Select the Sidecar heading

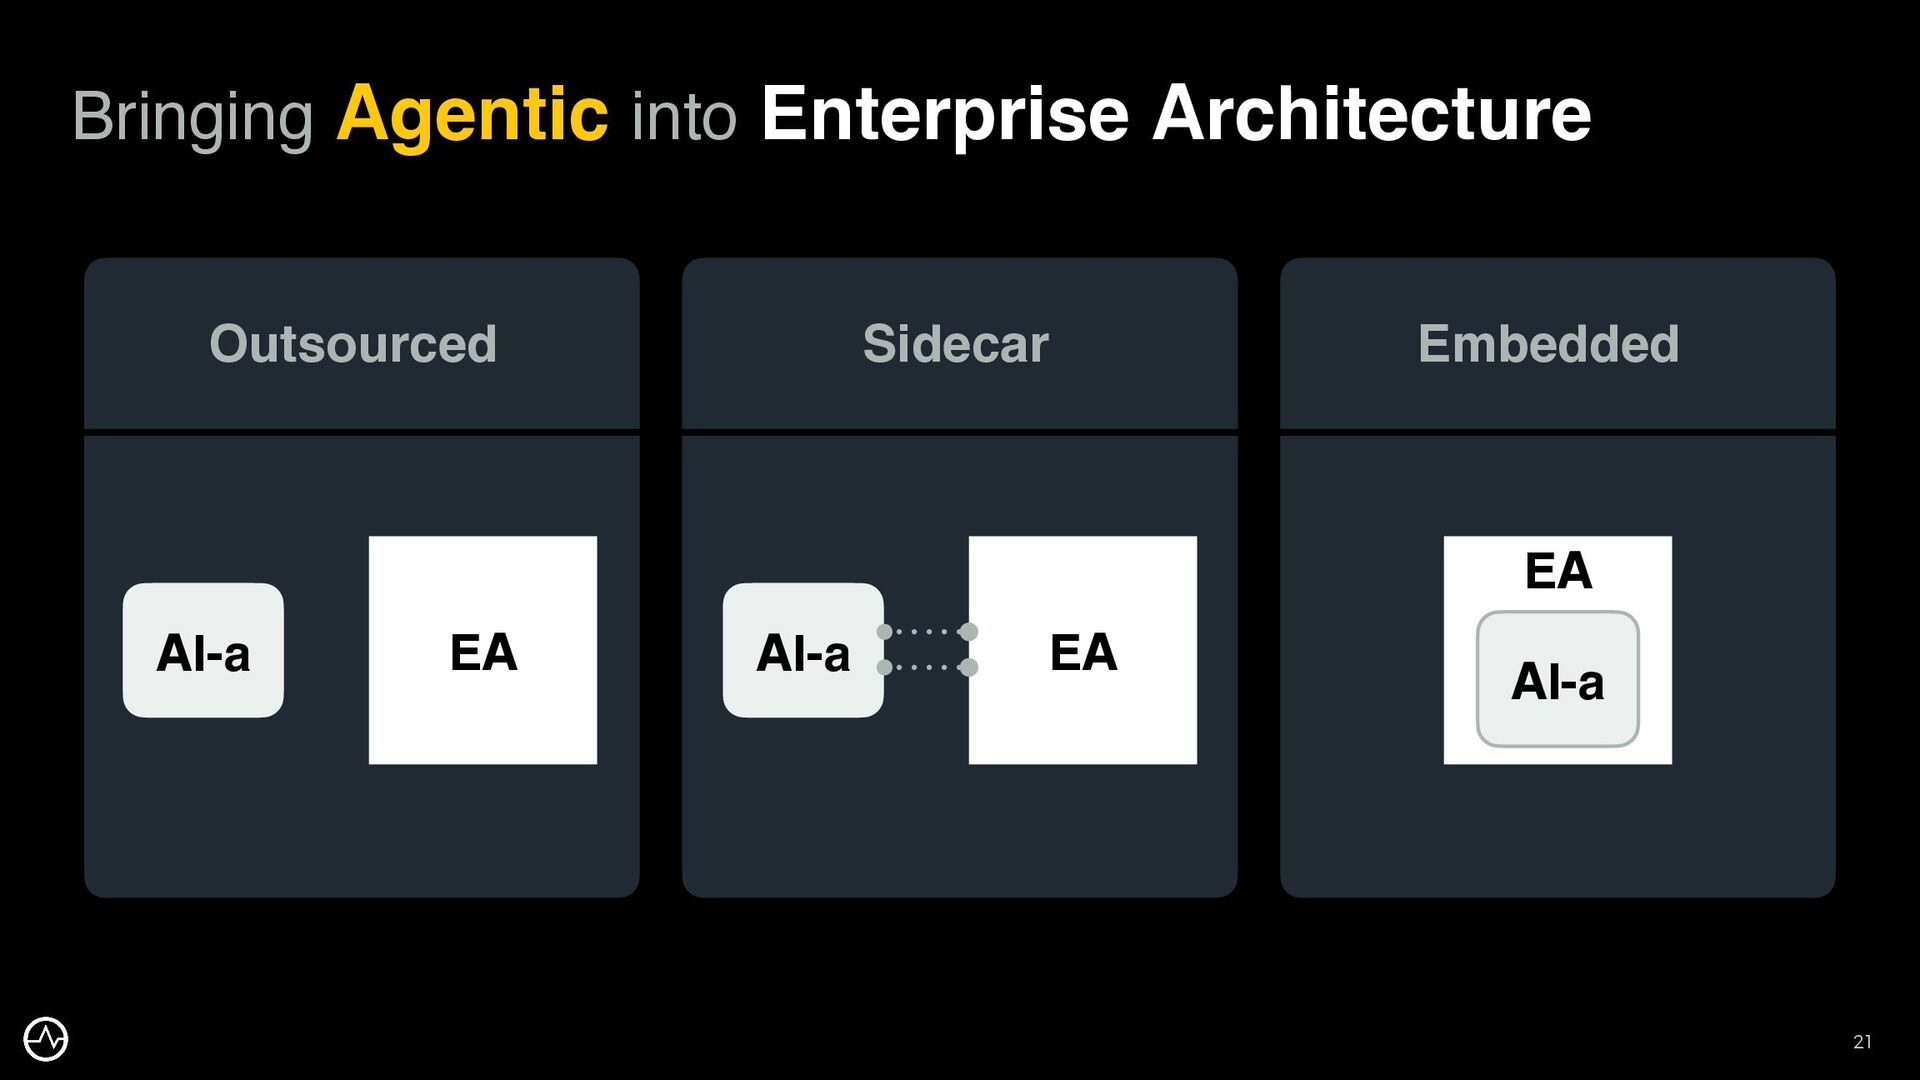tap(955, 344)
